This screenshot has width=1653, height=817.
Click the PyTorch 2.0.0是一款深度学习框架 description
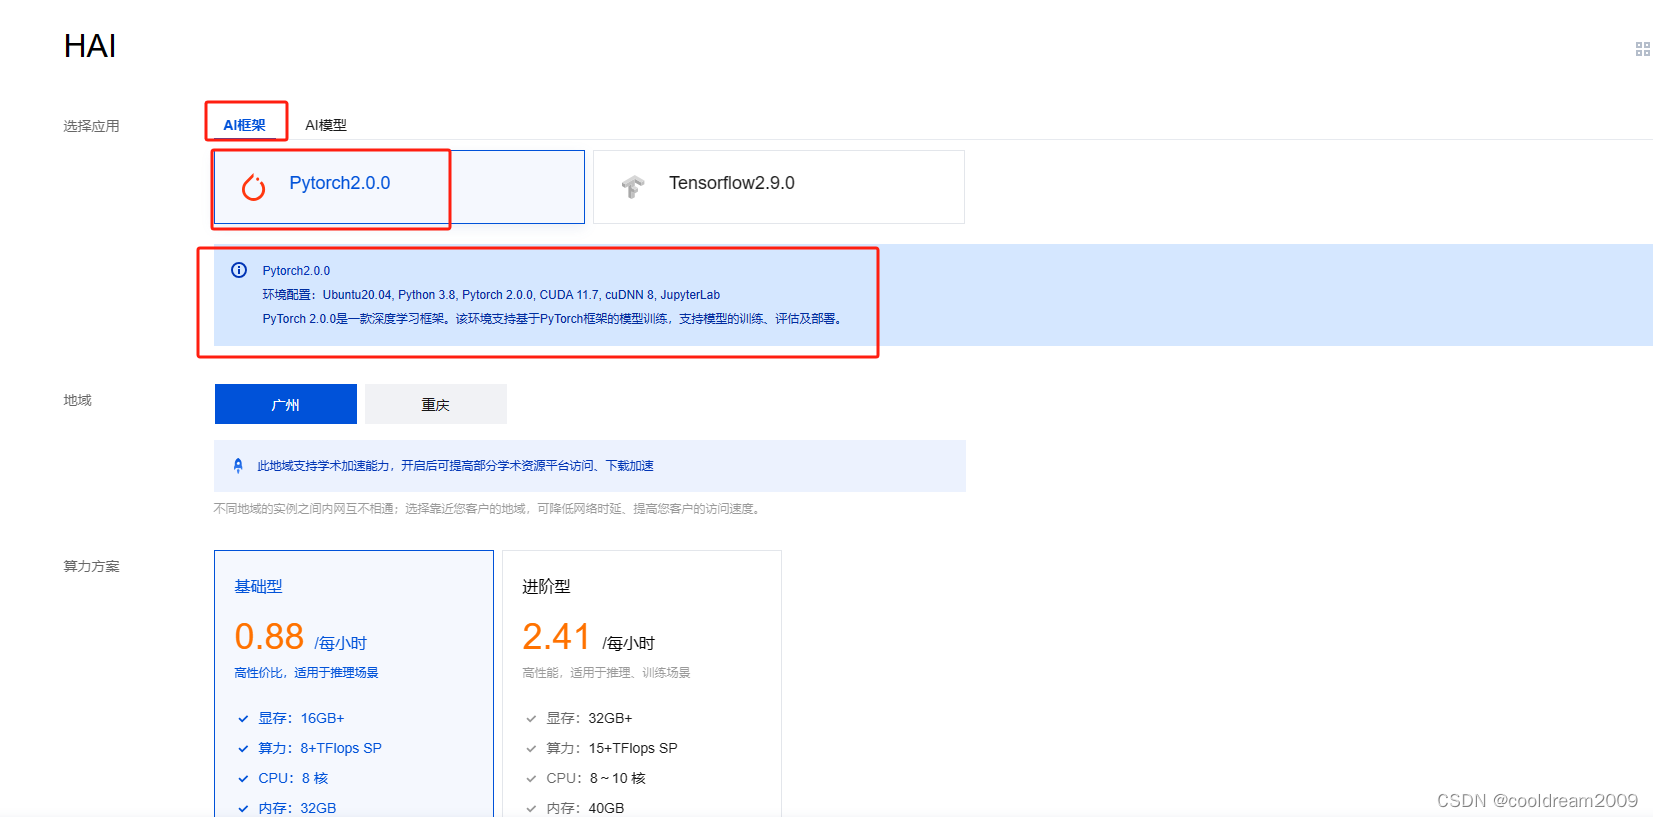coord(554,319)
